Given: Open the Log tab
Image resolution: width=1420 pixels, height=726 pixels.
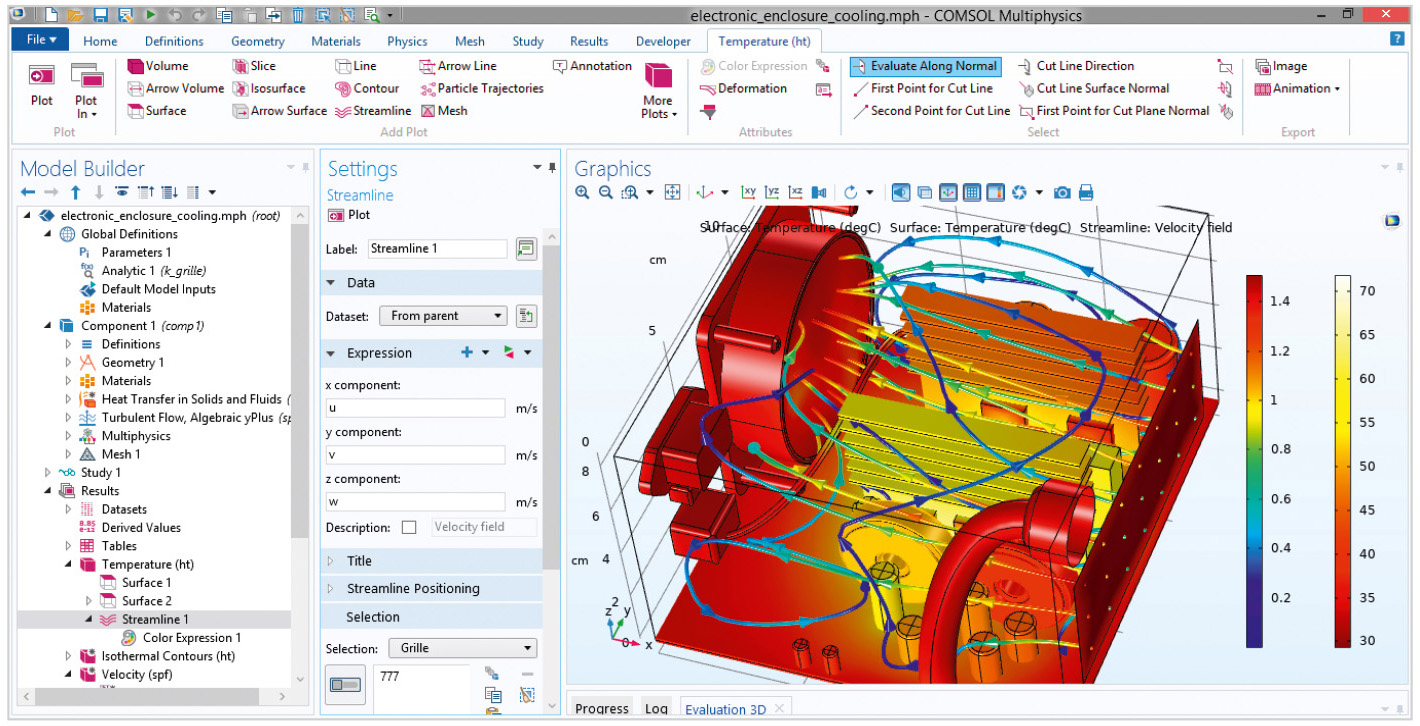Looking at the screenshot, I should pos(656,709).
